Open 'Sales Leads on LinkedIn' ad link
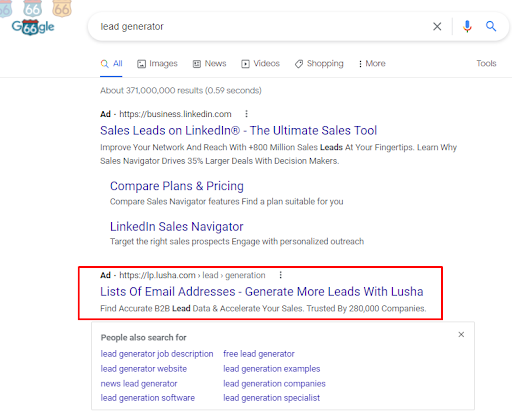Viewport: 512px width, 415px height. click(238, 130)
